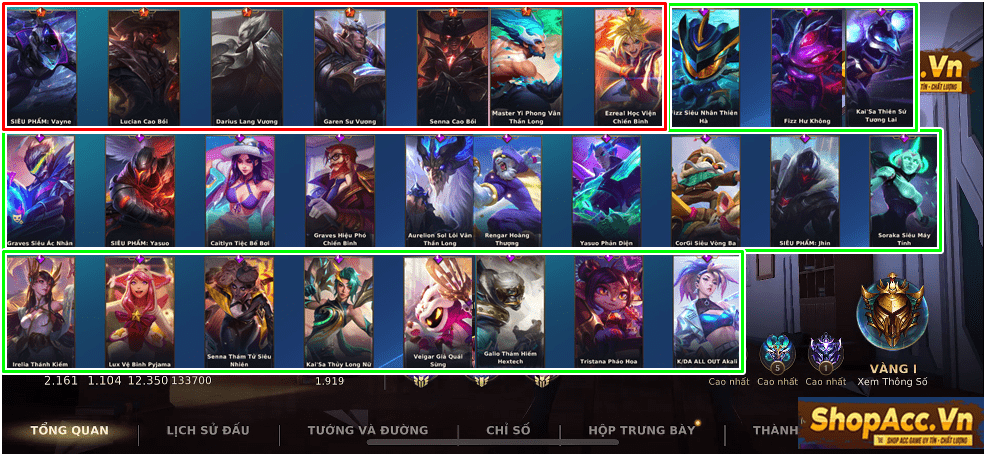This screenshot has width=984, height=454.
Task: View the Tristana Pháo Hoa skin card
Action: point(609,312)
